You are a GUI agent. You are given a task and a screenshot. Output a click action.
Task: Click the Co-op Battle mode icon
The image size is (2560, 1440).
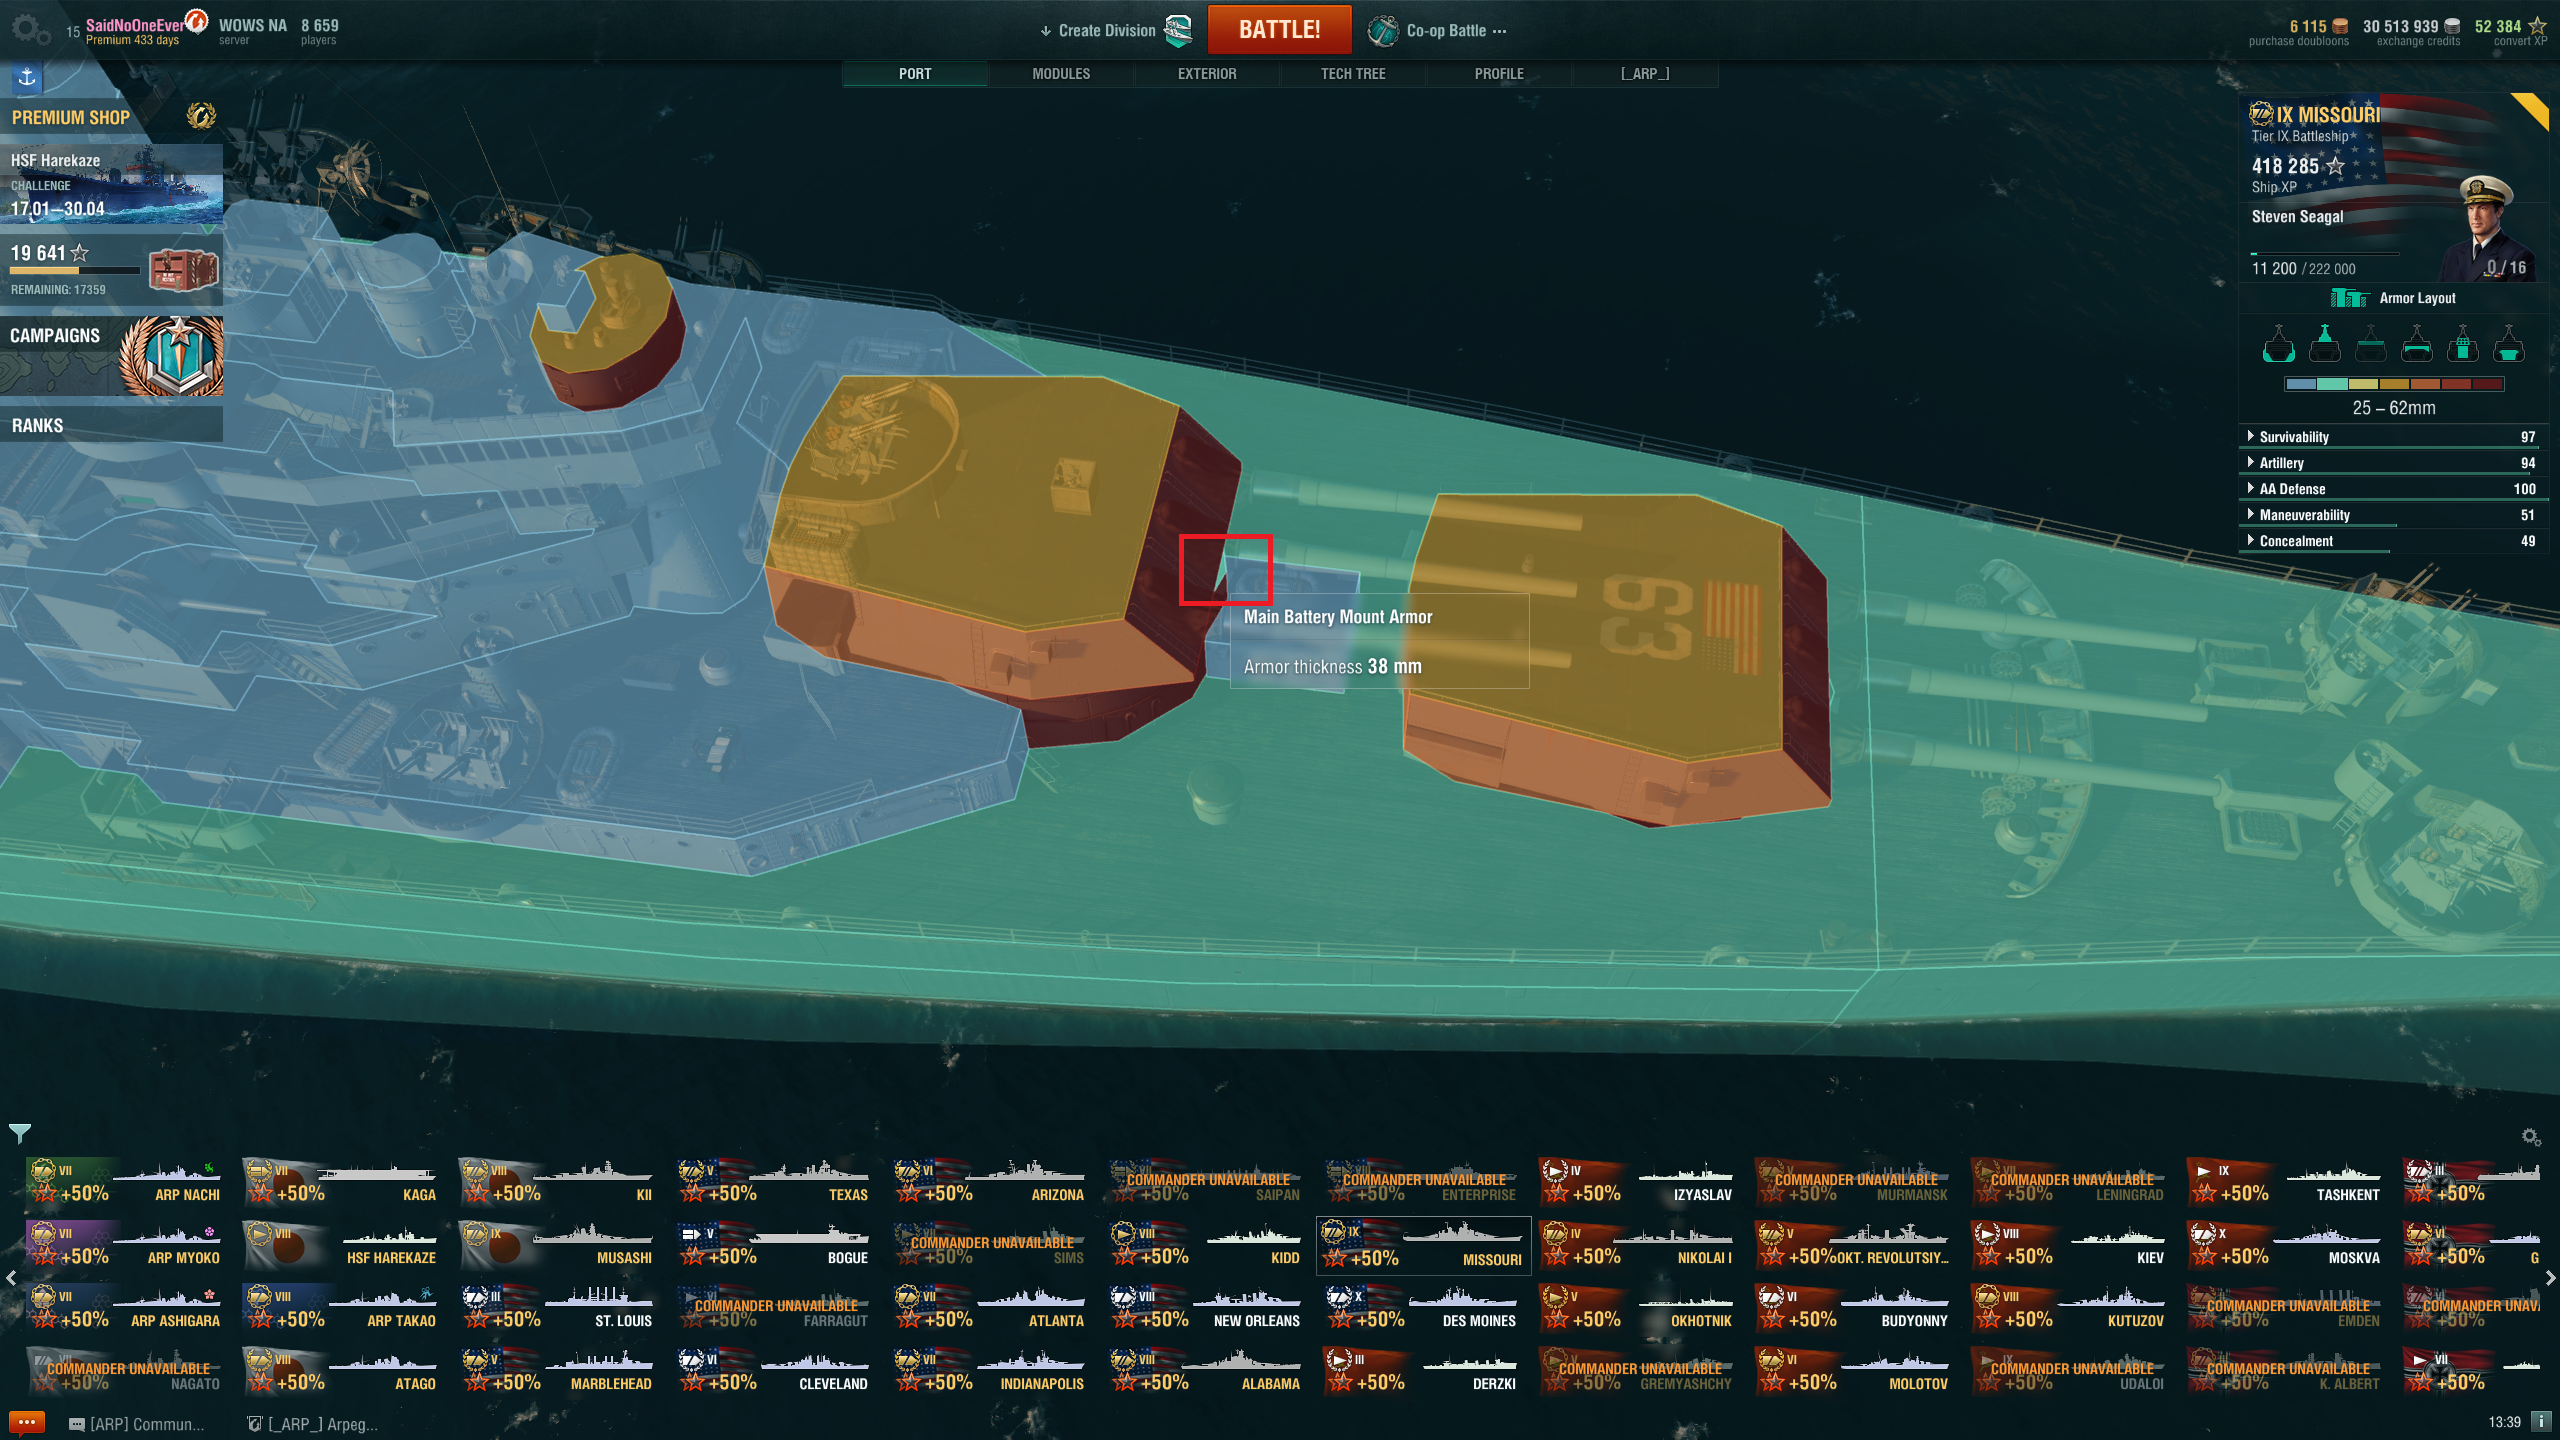[x=1384, y=30]
